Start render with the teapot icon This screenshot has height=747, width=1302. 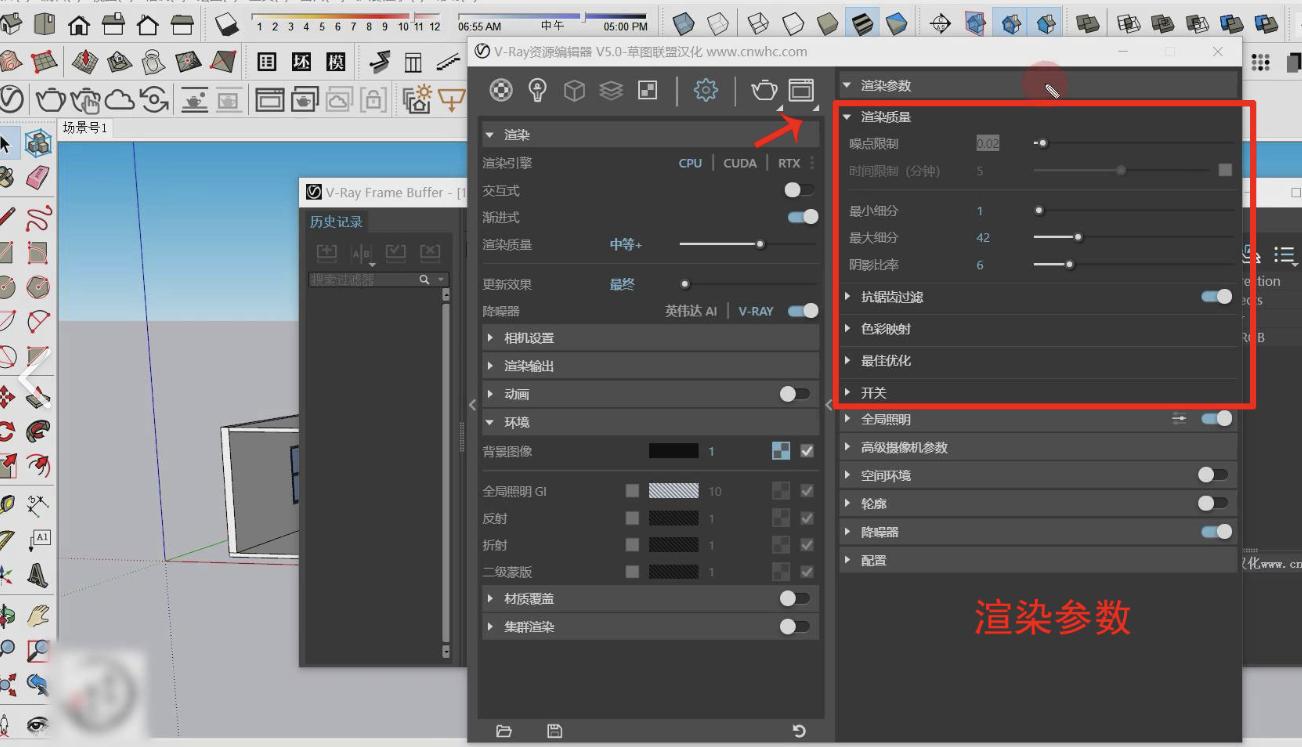tap(764, 91)
